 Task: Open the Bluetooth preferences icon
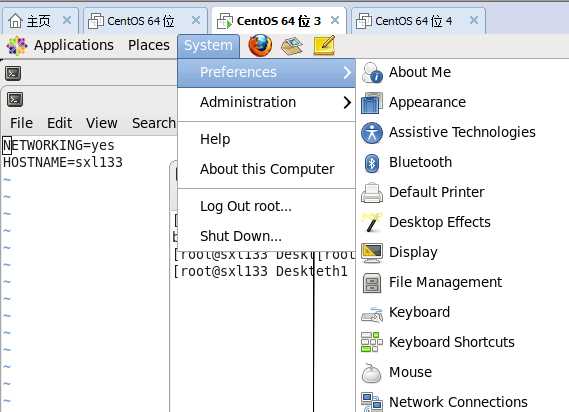tap(372, 163)
